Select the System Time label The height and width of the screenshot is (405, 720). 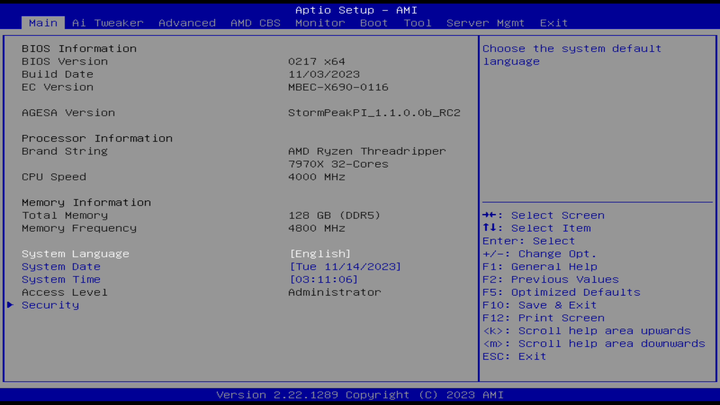[x=61, y=280]
